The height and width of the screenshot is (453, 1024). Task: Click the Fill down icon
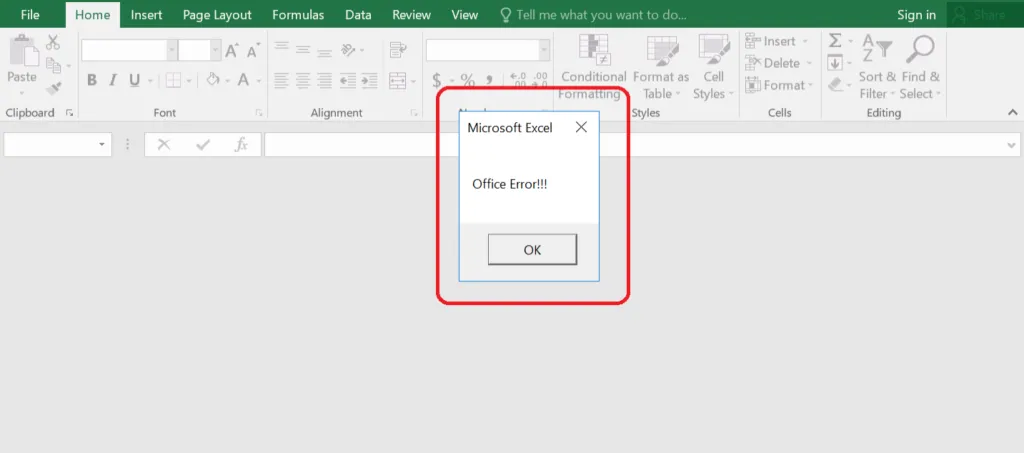click(835, 63)
